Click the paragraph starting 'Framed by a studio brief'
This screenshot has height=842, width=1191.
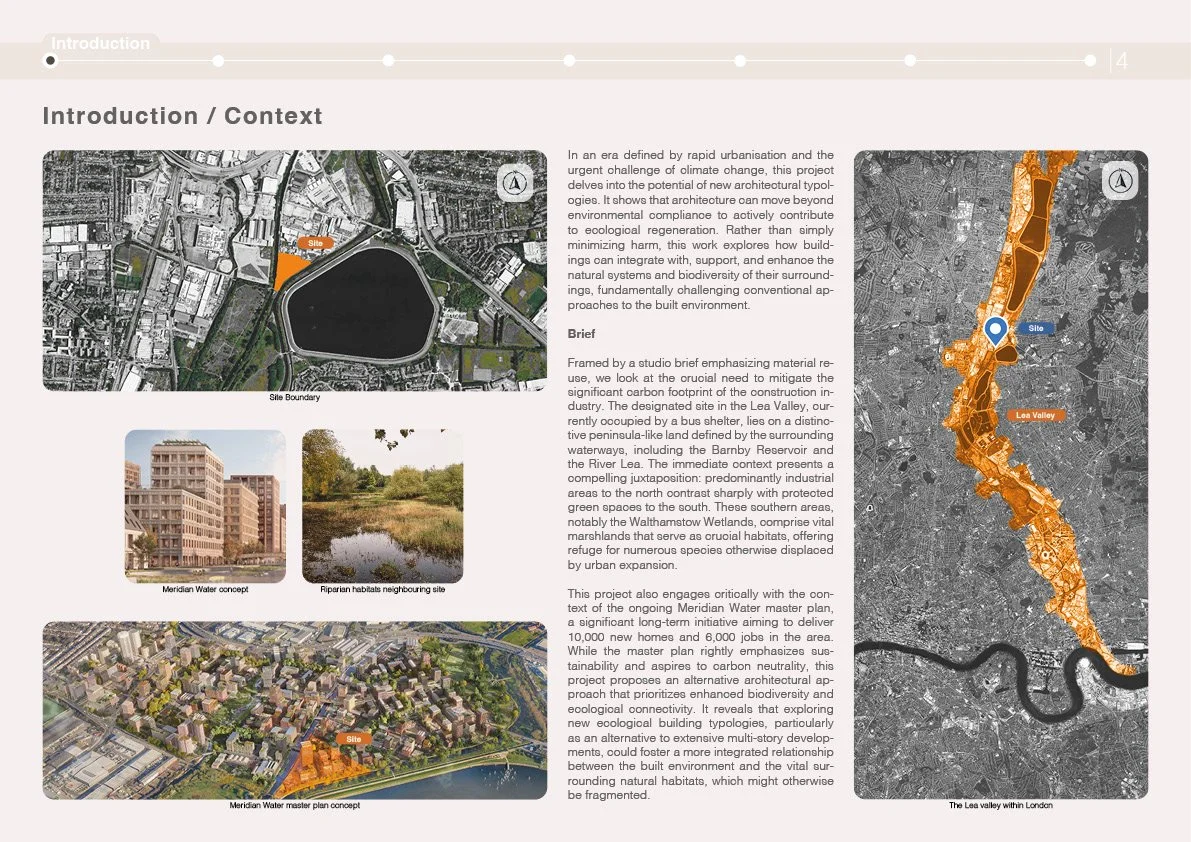[700, 464]
